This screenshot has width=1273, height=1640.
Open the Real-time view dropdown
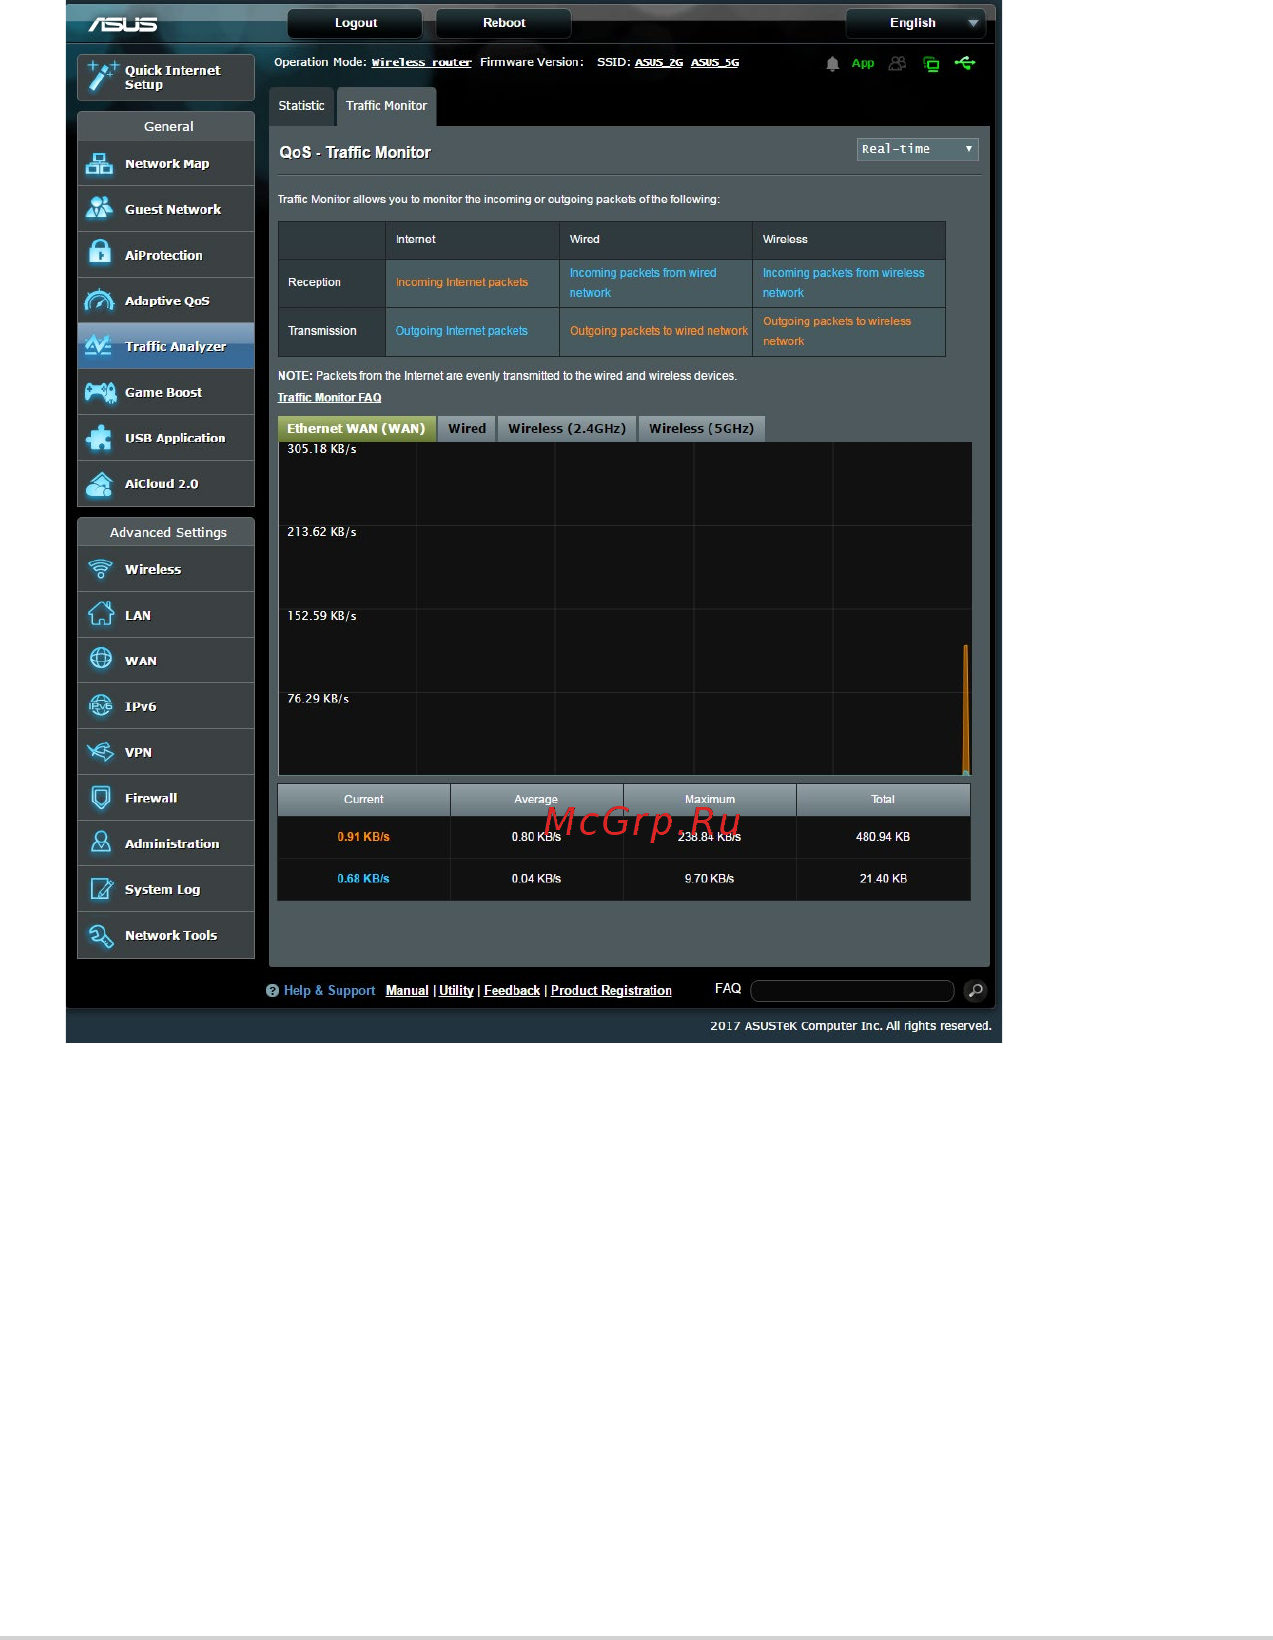[x=917, y=149]
